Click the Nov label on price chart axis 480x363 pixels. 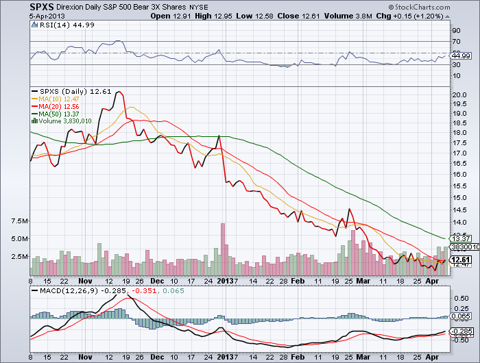pyautogui.click(x=85, y=281)
